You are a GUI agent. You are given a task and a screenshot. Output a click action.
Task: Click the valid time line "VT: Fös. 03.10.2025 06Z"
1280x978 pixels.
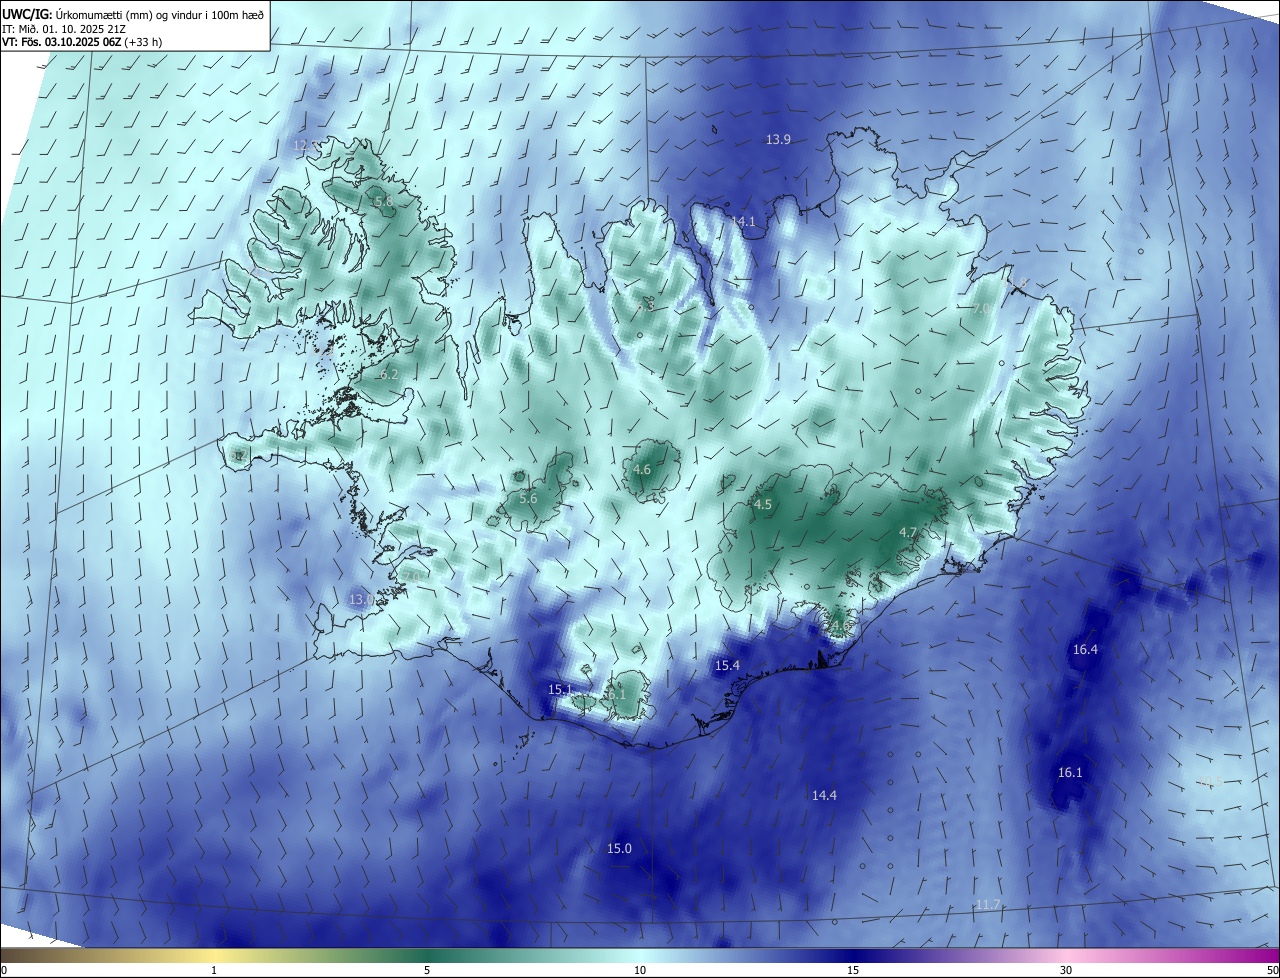point(62,42)
